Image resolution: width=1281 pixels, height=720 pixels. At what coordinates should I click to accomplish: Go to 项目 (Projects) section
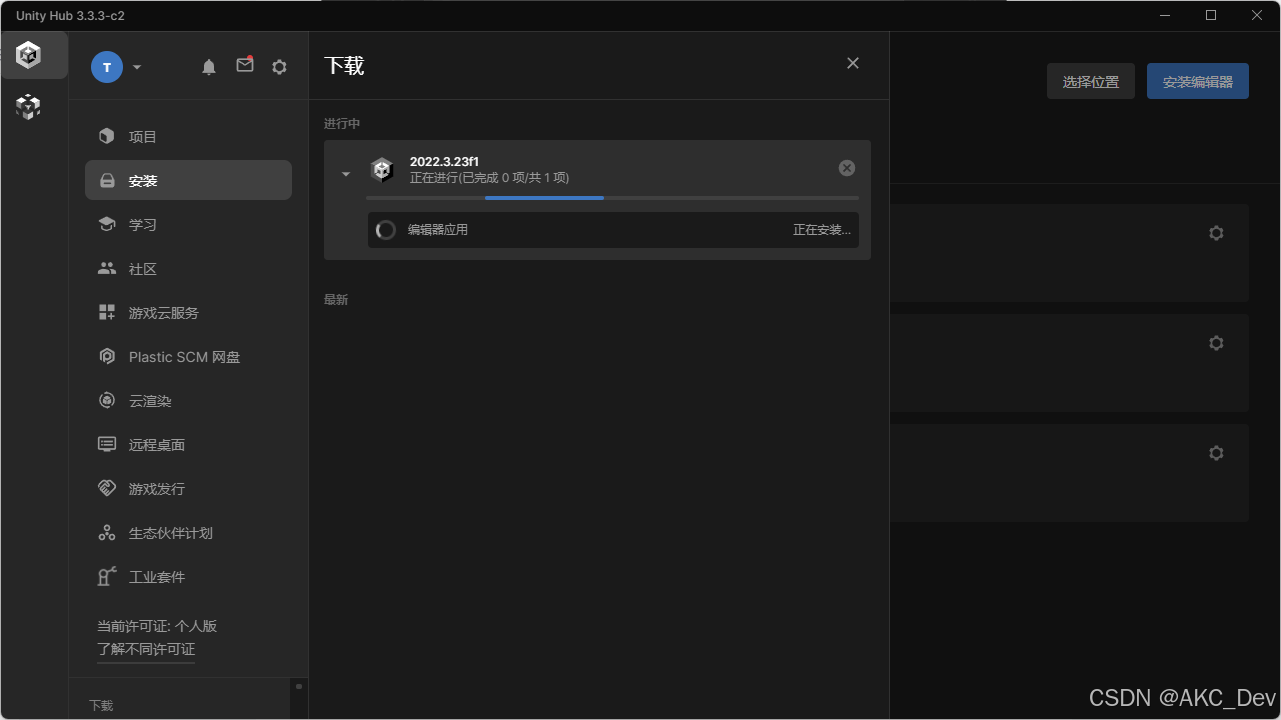tap(188, 136)
